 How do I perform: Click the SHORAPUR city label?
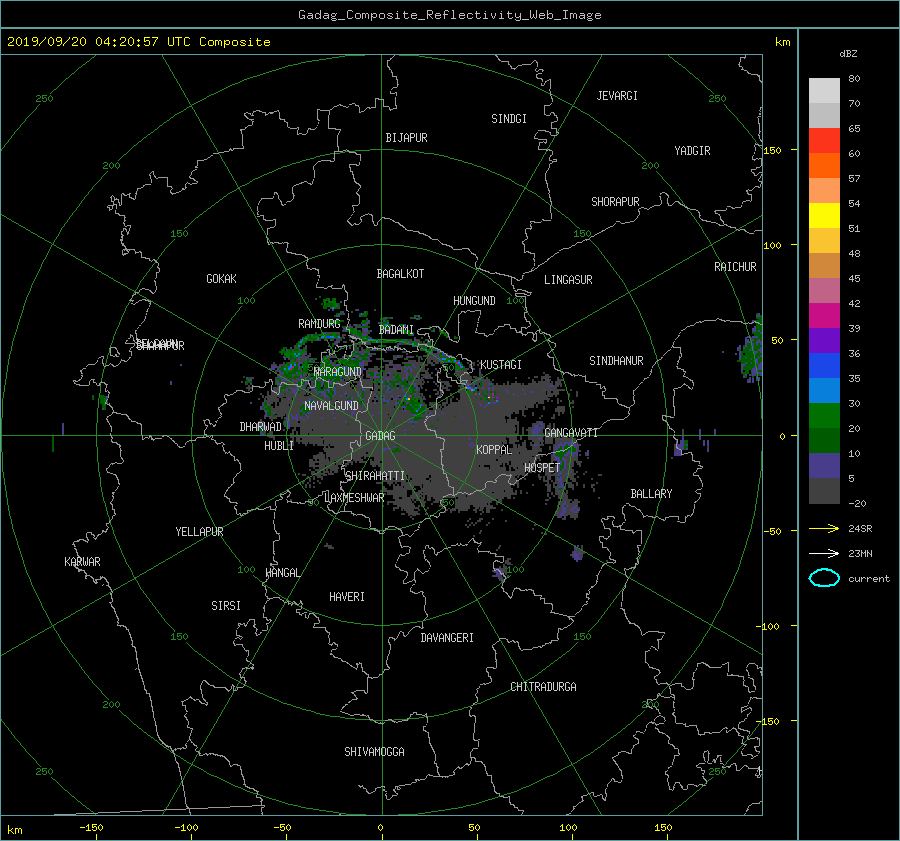click(x=615, y=202)
